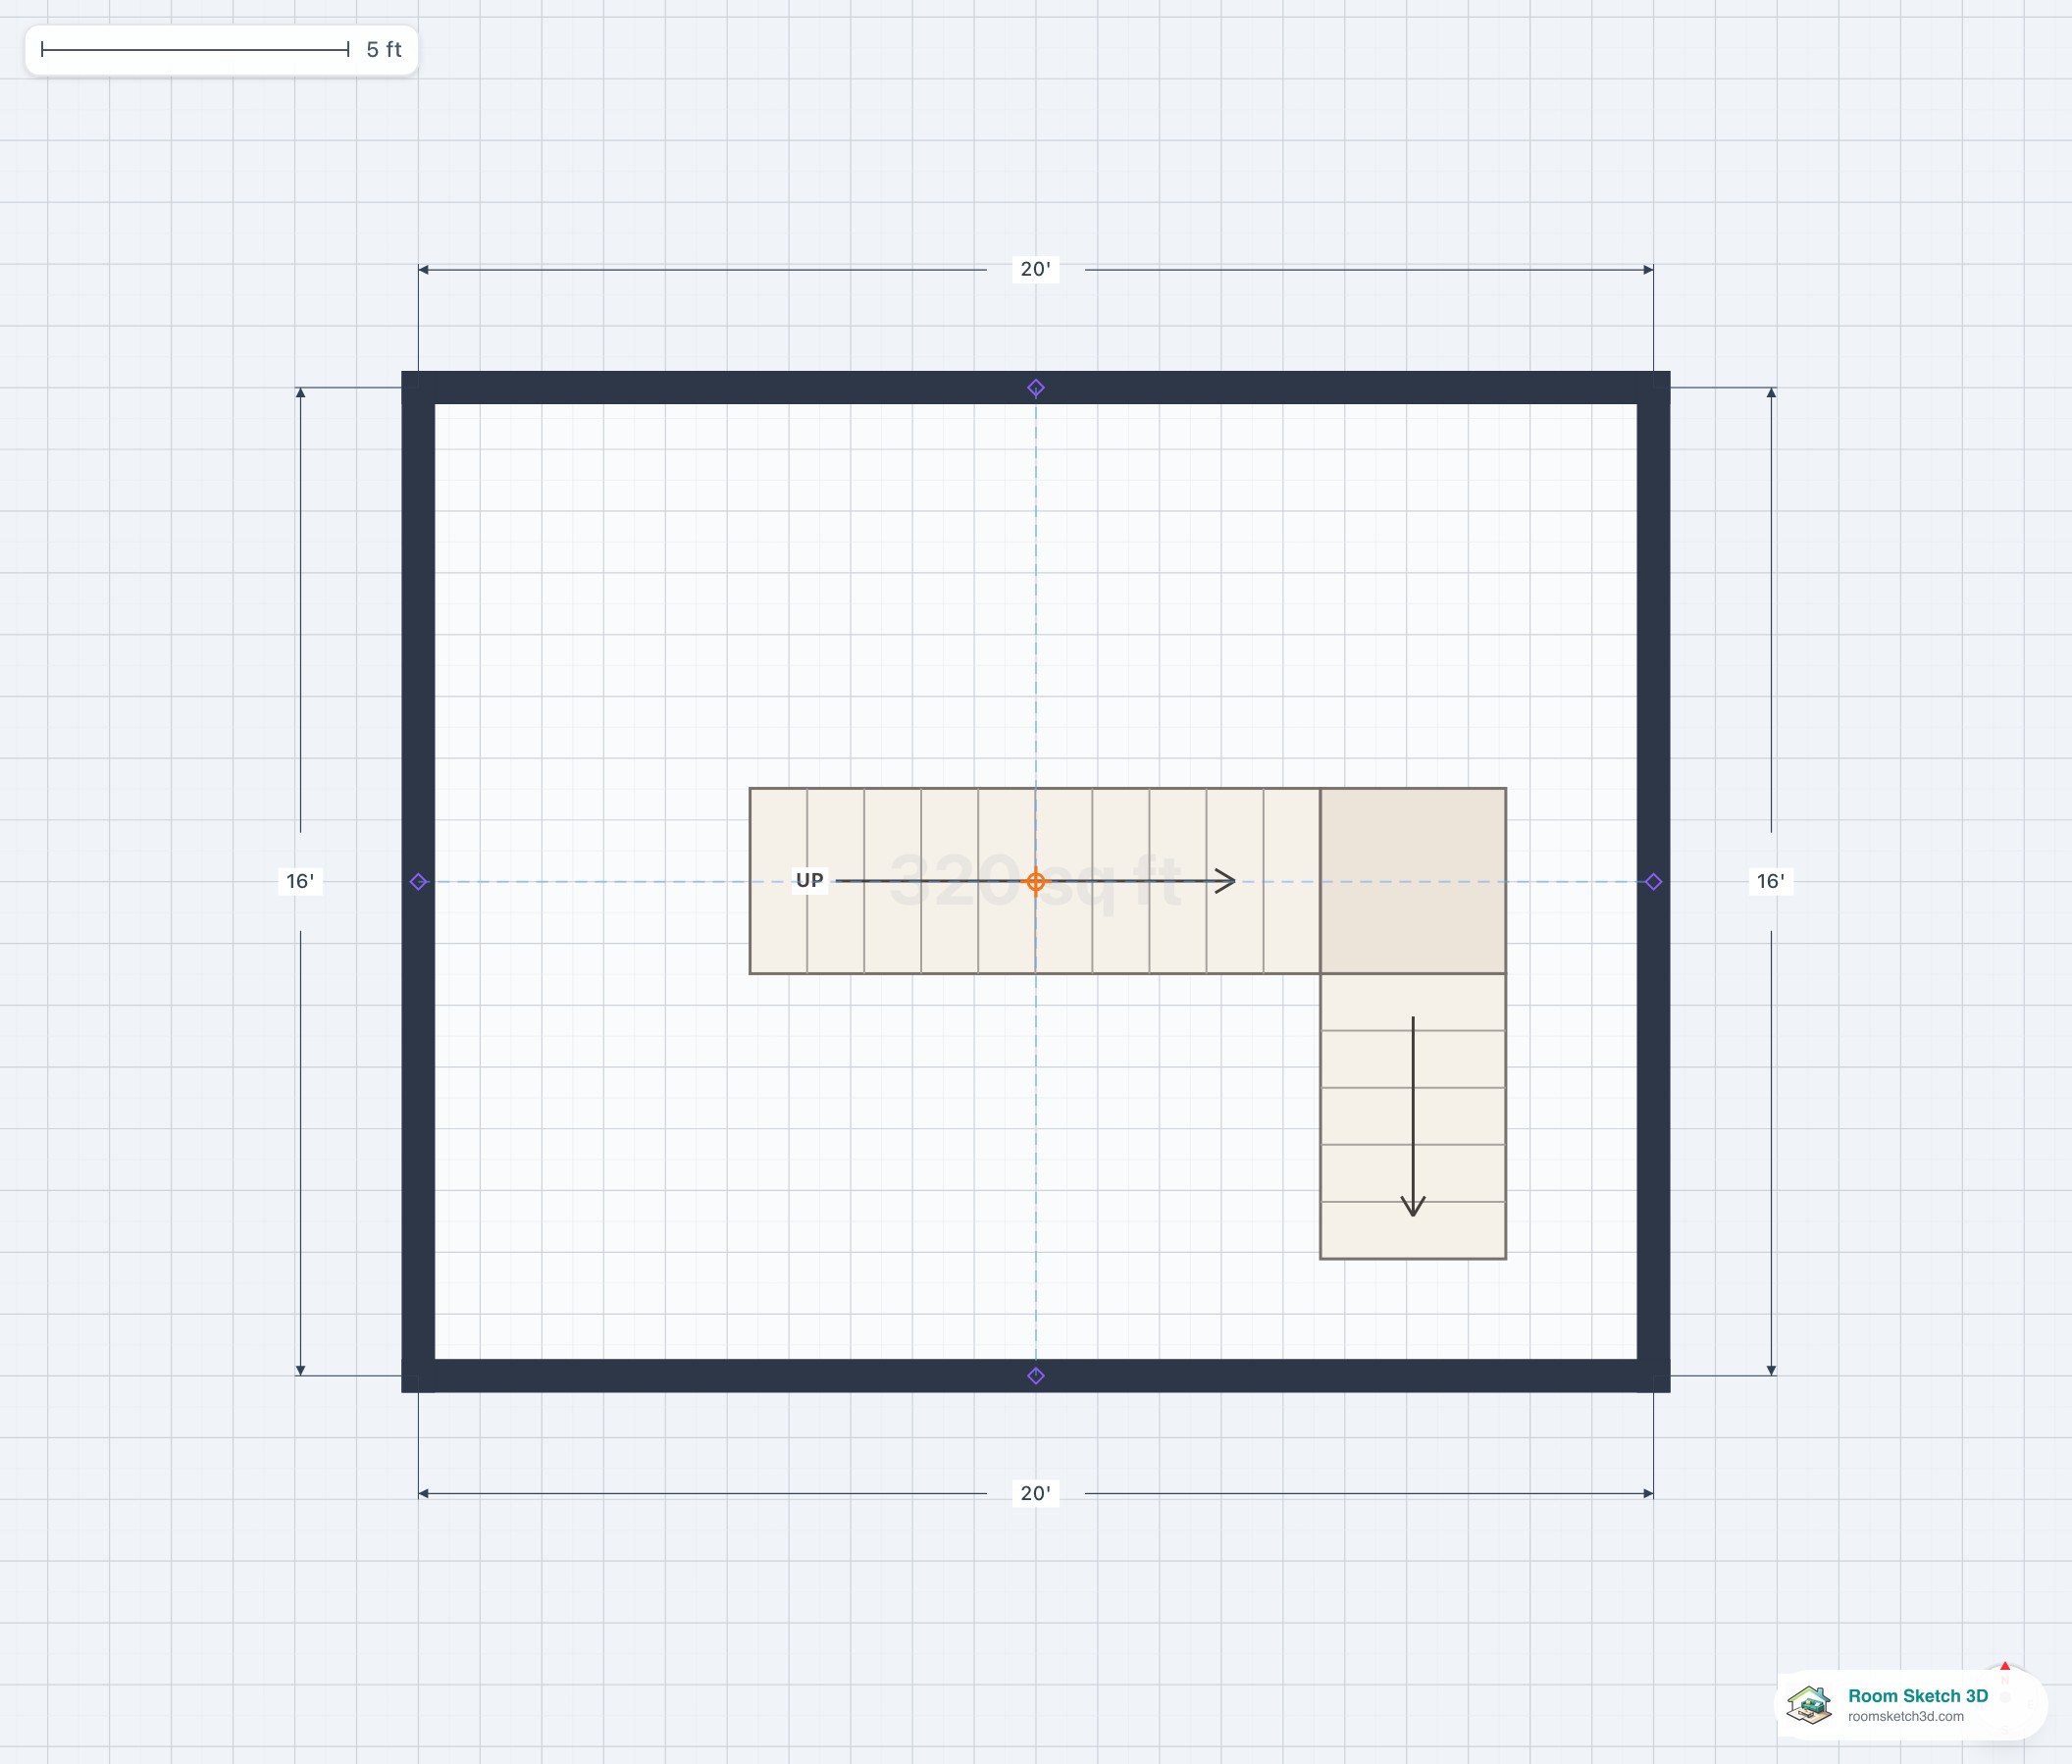Click the Room Sketch 3D house logo
This screenshot has height=1764, width=2072.
point(1810,1705)
